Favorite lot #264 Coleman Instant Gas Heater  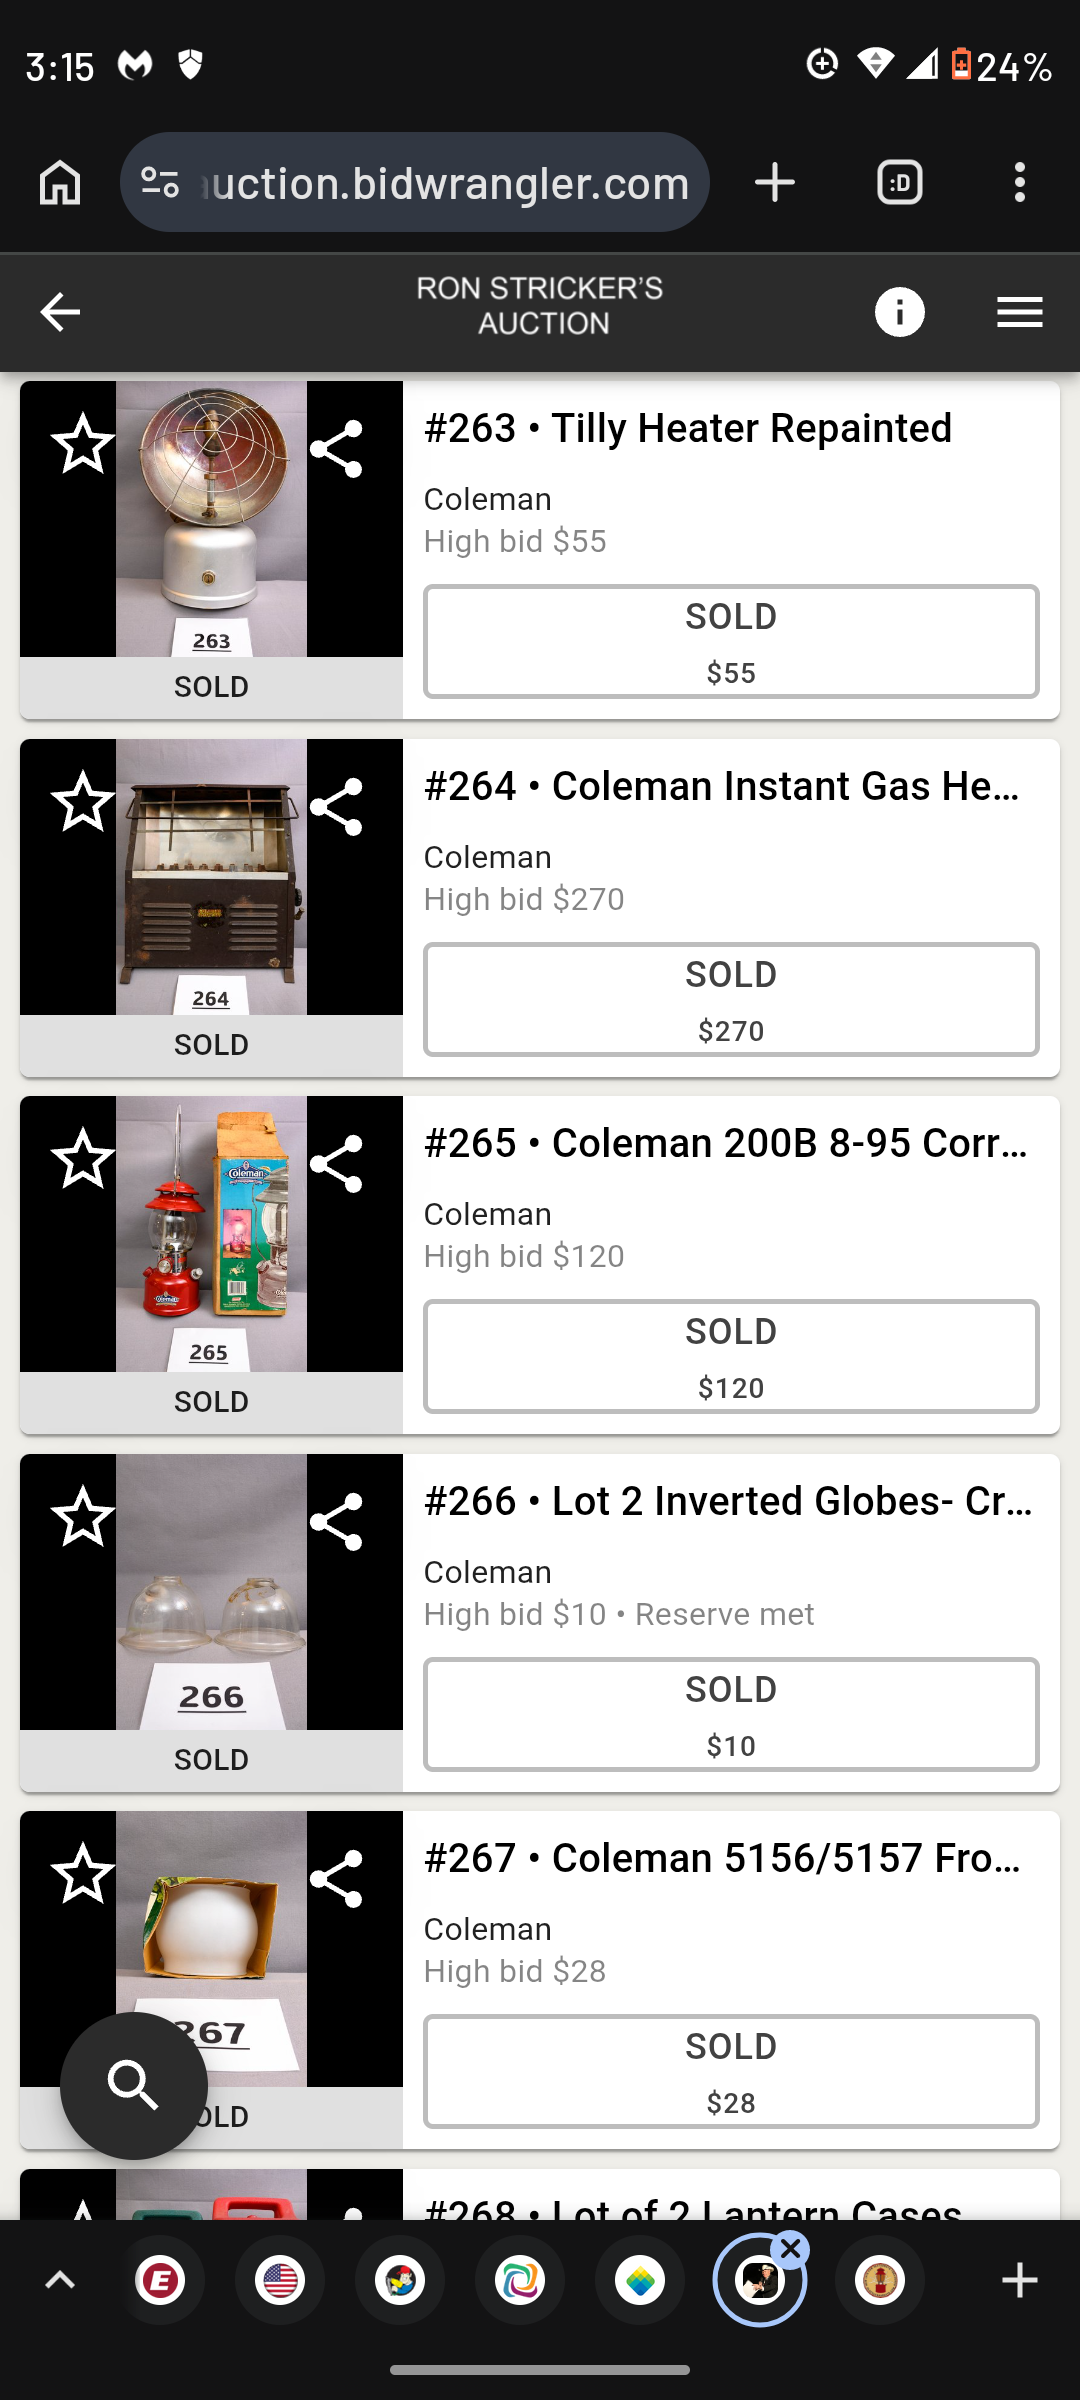[x=83, y=802]
